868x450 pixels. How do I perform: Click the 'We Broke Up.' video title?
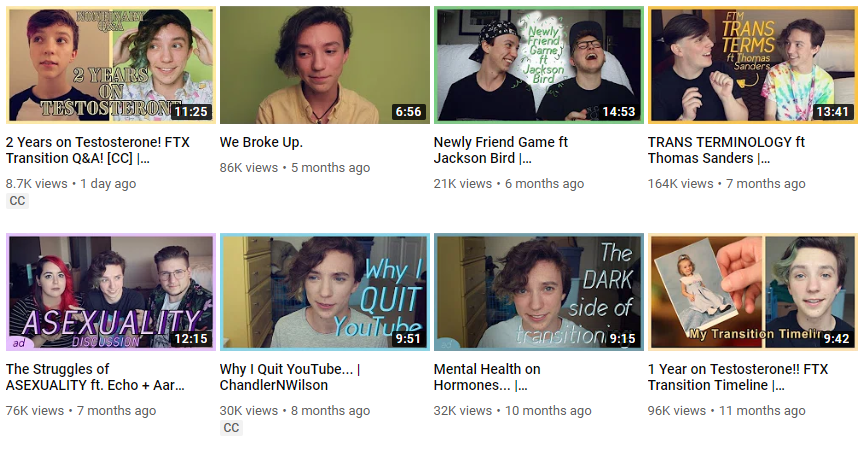point(261,142)
